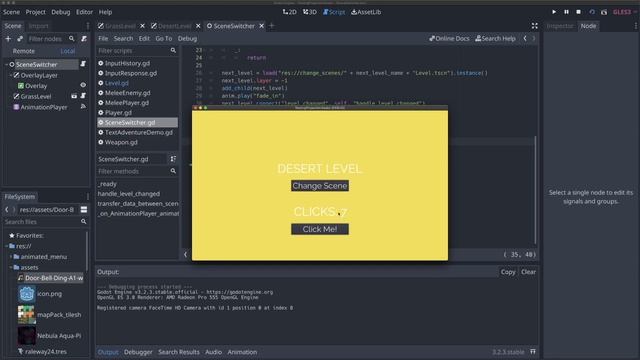Clear the output log

528,272
